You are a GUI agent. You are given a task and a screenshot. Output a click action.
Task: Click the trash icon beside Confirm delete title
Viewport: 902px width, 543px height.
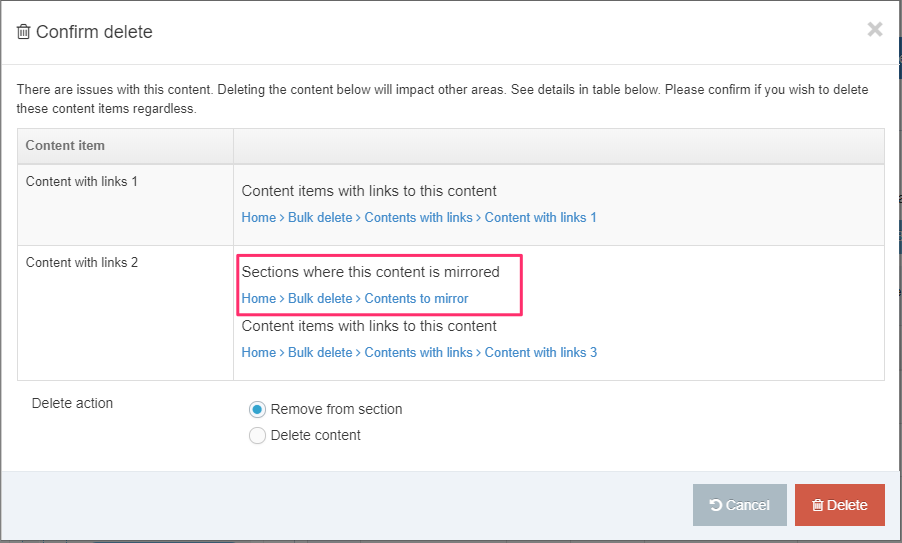[x=24, y=32]
